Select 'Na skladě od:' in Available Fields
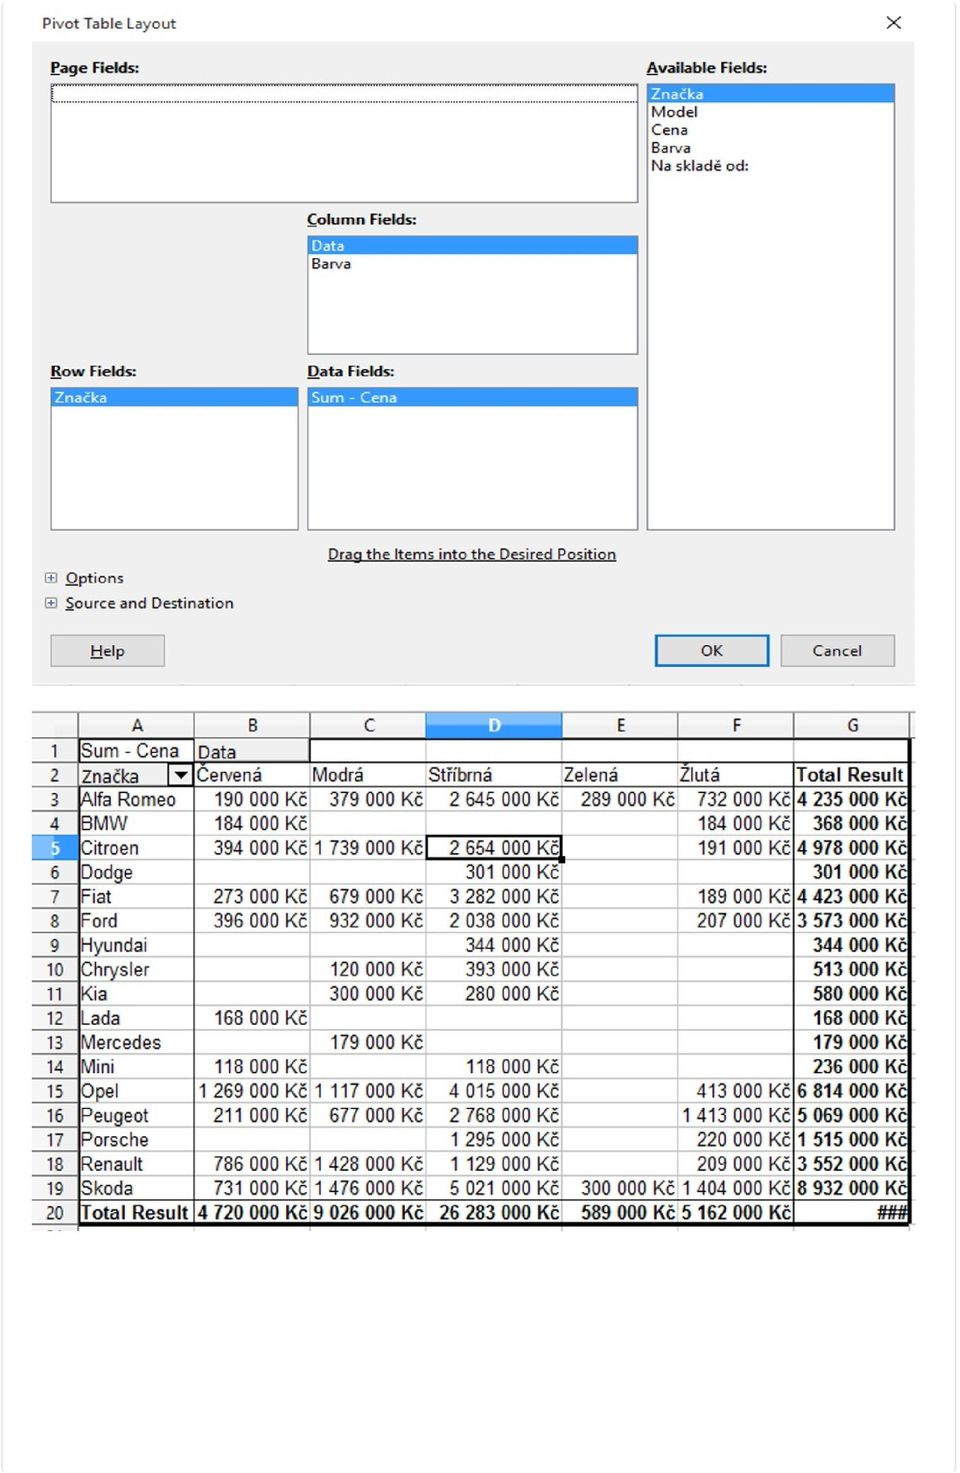Viewport: 960px width, 1473px height. pyautogui.click(x=770, y=166)
